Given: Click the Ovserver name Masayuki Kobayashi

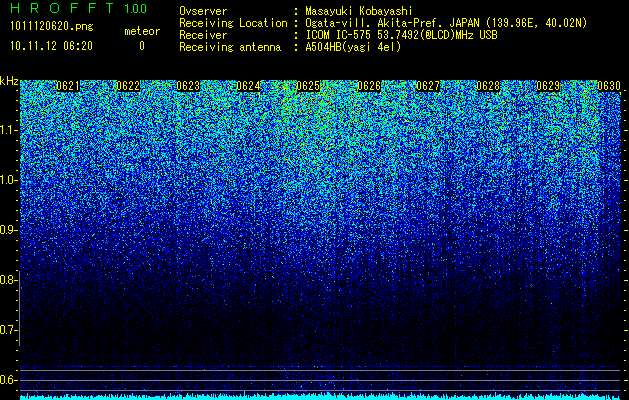Looking at the screenshot, I should click(358, 11).
